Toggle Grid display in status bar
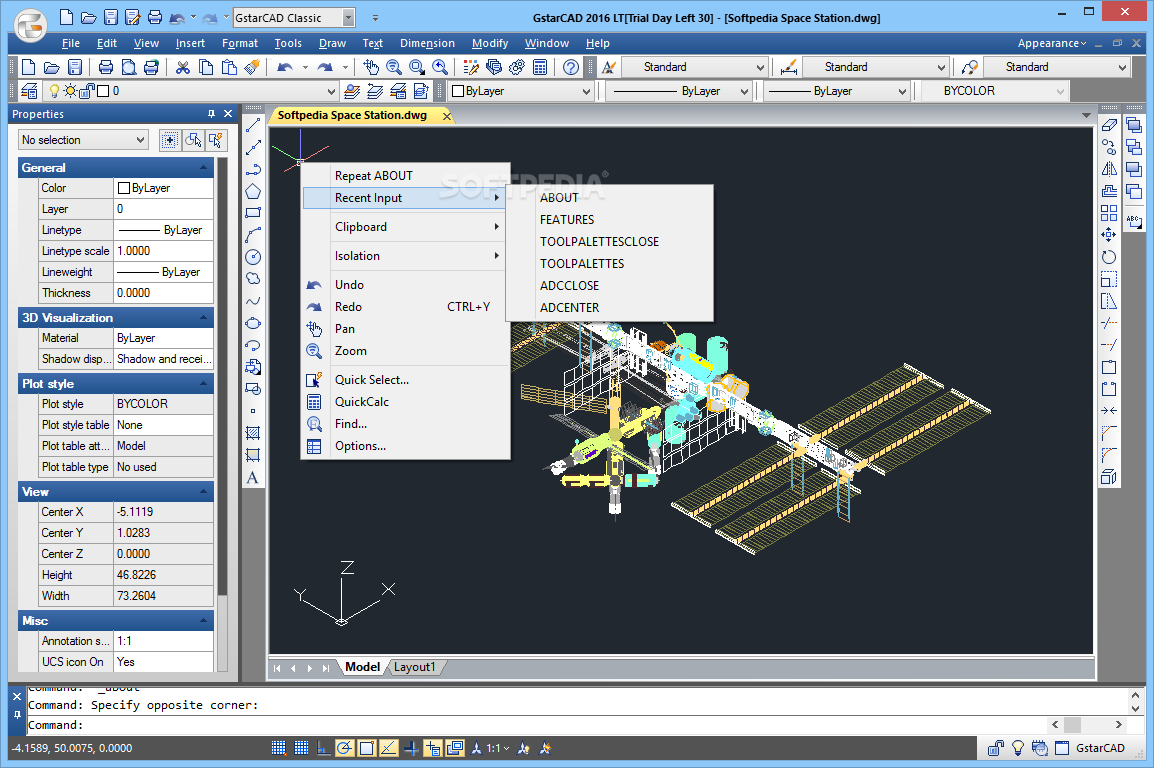The width and height of the screenshot is (1154, 768). click(301, 748)
